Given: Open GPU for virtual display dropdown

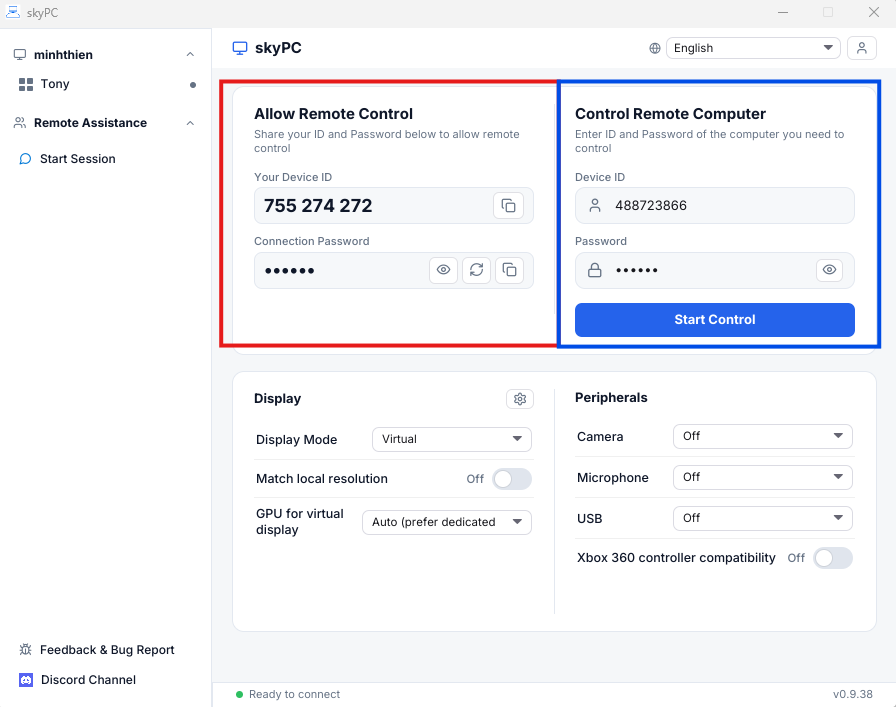Looking at the screenshot, I should pos(447,522).
